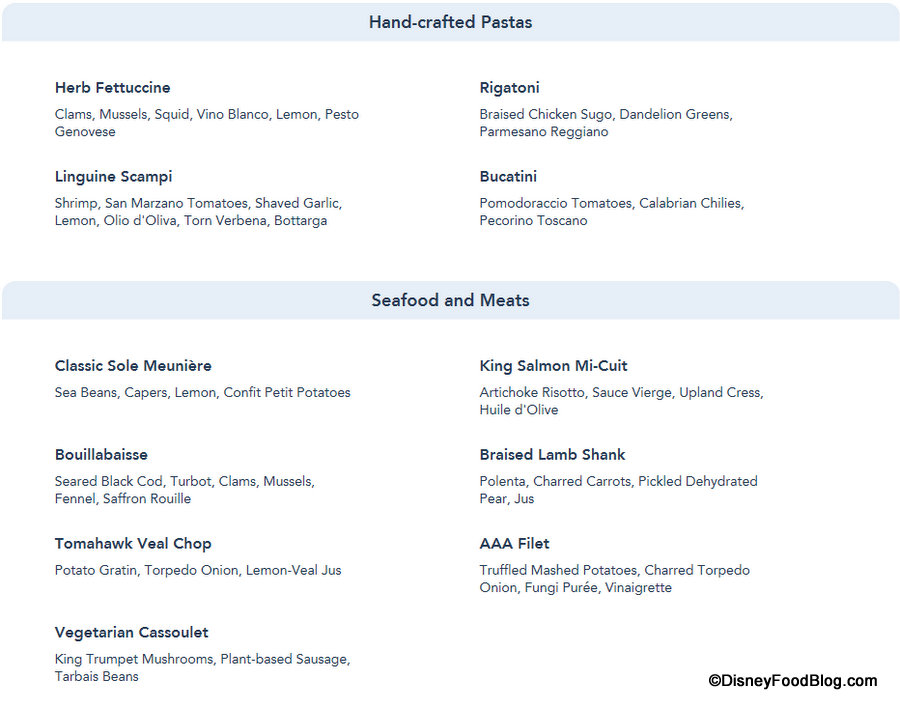Select the Herb Fettuccine dish title
This screenshot has height=708, width=900.
113,88
